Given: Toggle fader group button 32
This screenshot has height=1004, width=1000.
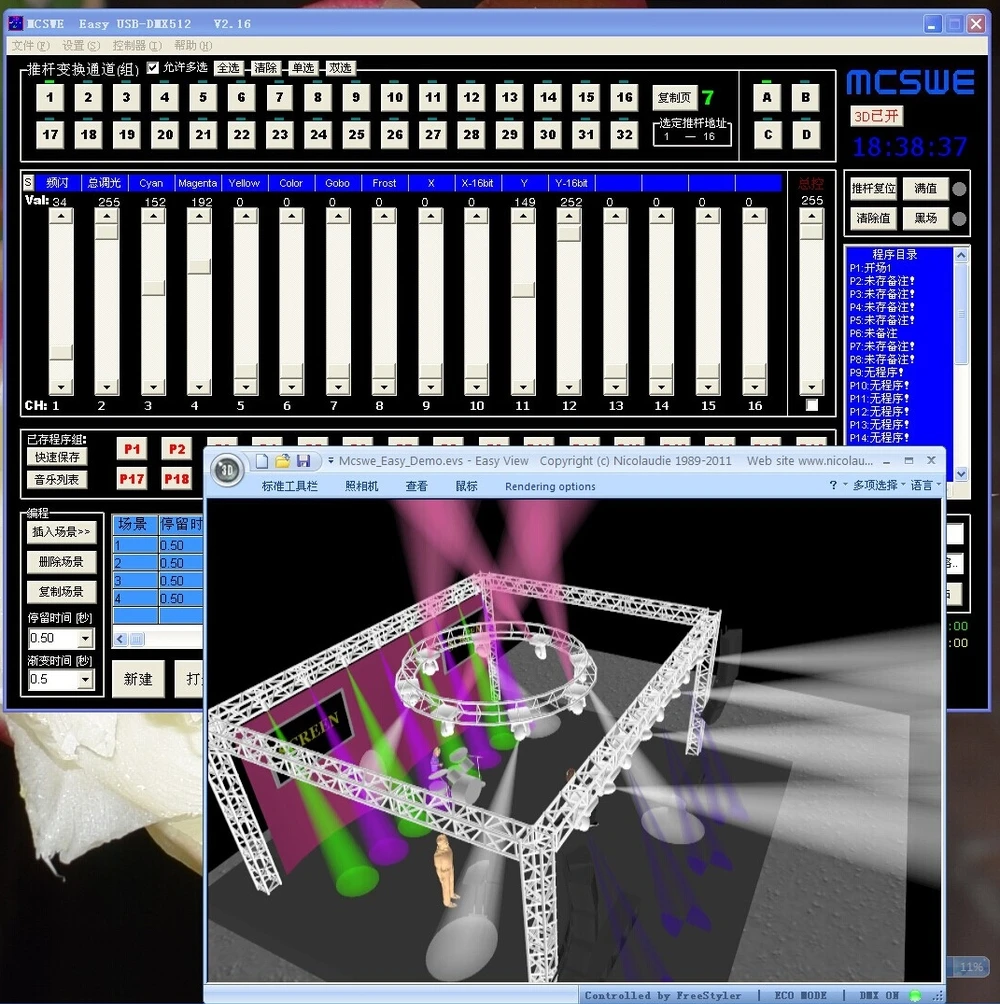Looking at the screenshot, I should pyautogui.click(x=624, y=134).
